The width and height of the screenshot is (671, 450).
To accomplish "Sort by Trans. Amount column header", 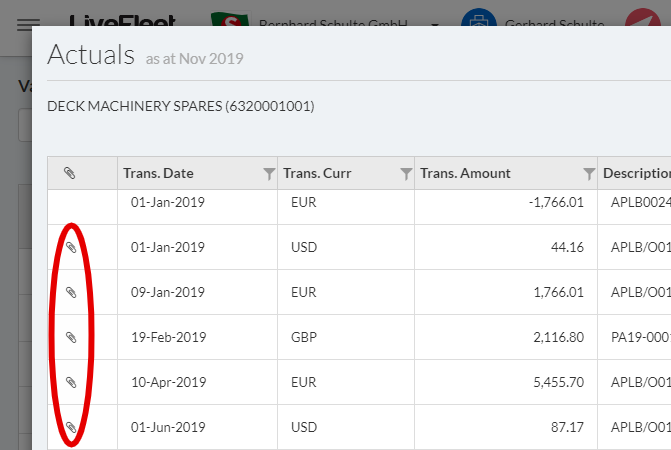I will [x=465, y=173].
